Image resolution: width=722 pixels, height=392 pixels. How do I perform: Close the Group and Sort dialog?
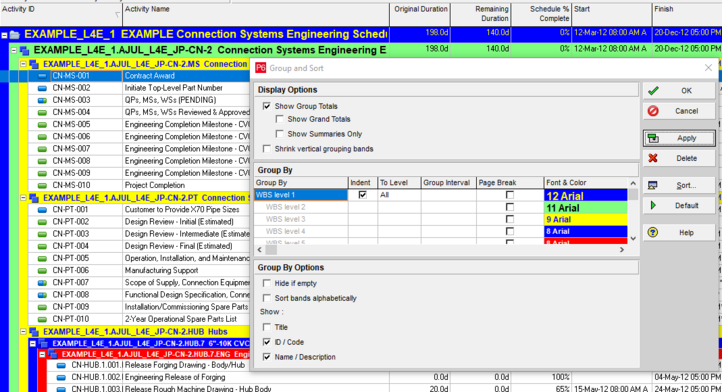[708, 68]
